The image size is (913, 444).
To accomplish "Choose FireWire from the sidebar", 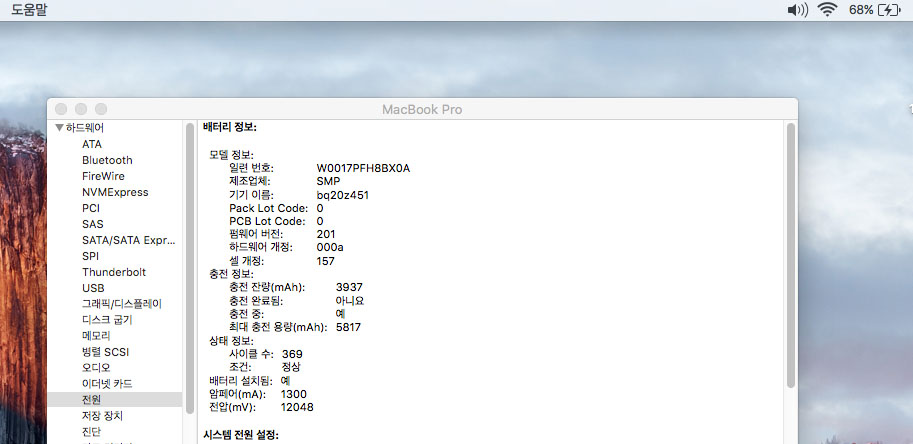I will point(103,176).
